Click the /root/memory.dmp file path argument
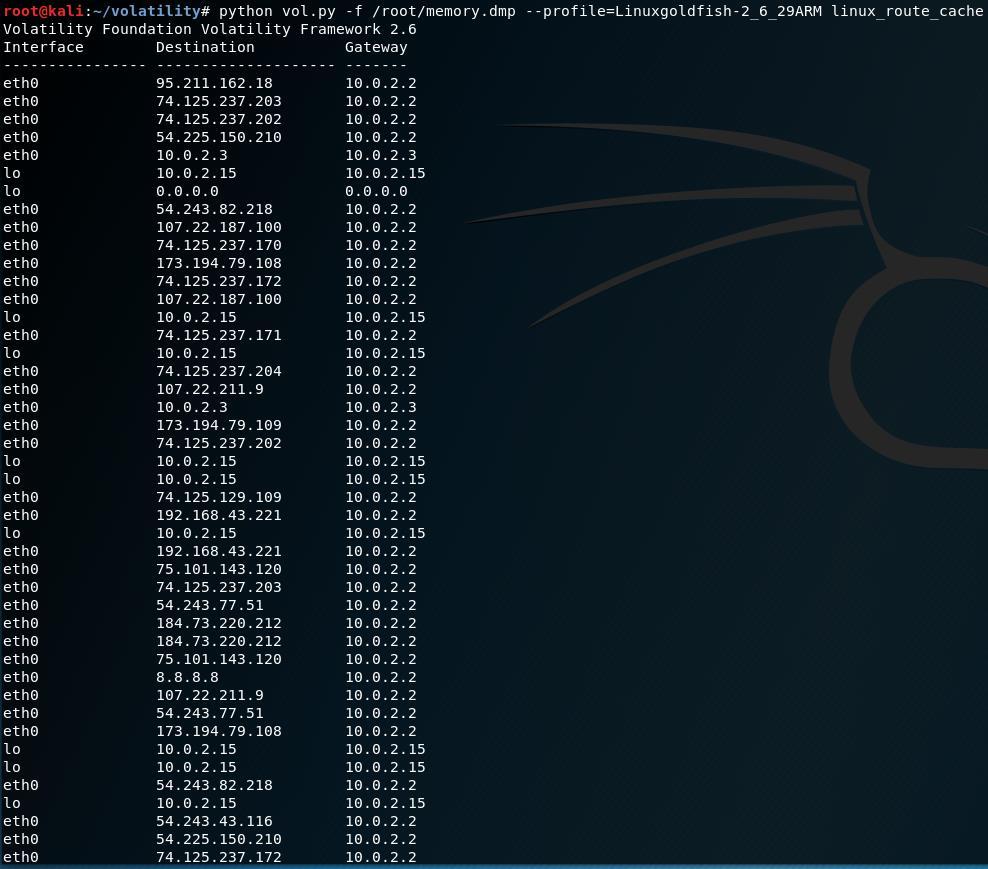 (x=443, y=11)
